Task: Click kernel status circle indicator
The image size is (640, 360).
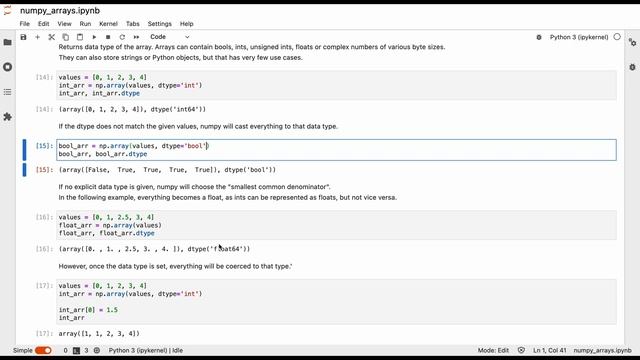Action: tap(617, 37)
